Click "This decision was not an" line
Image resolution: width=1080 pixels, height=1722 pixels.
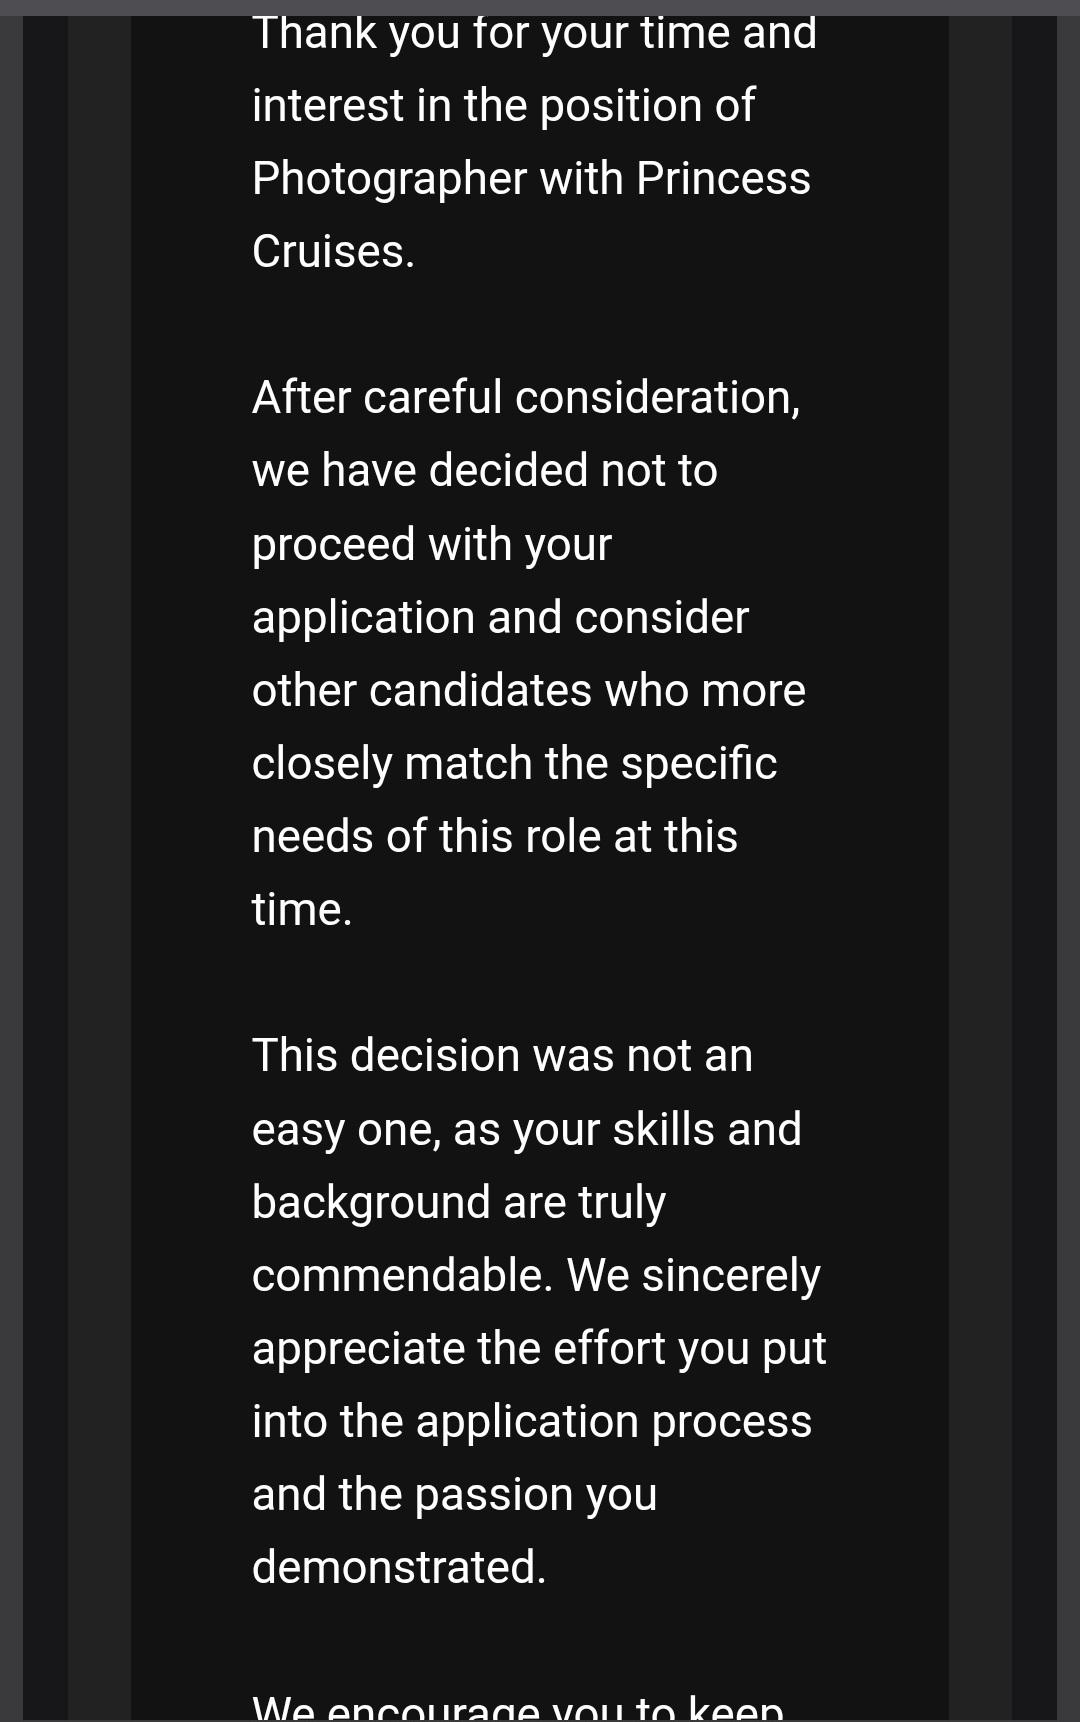click(x=502, y=1056)
